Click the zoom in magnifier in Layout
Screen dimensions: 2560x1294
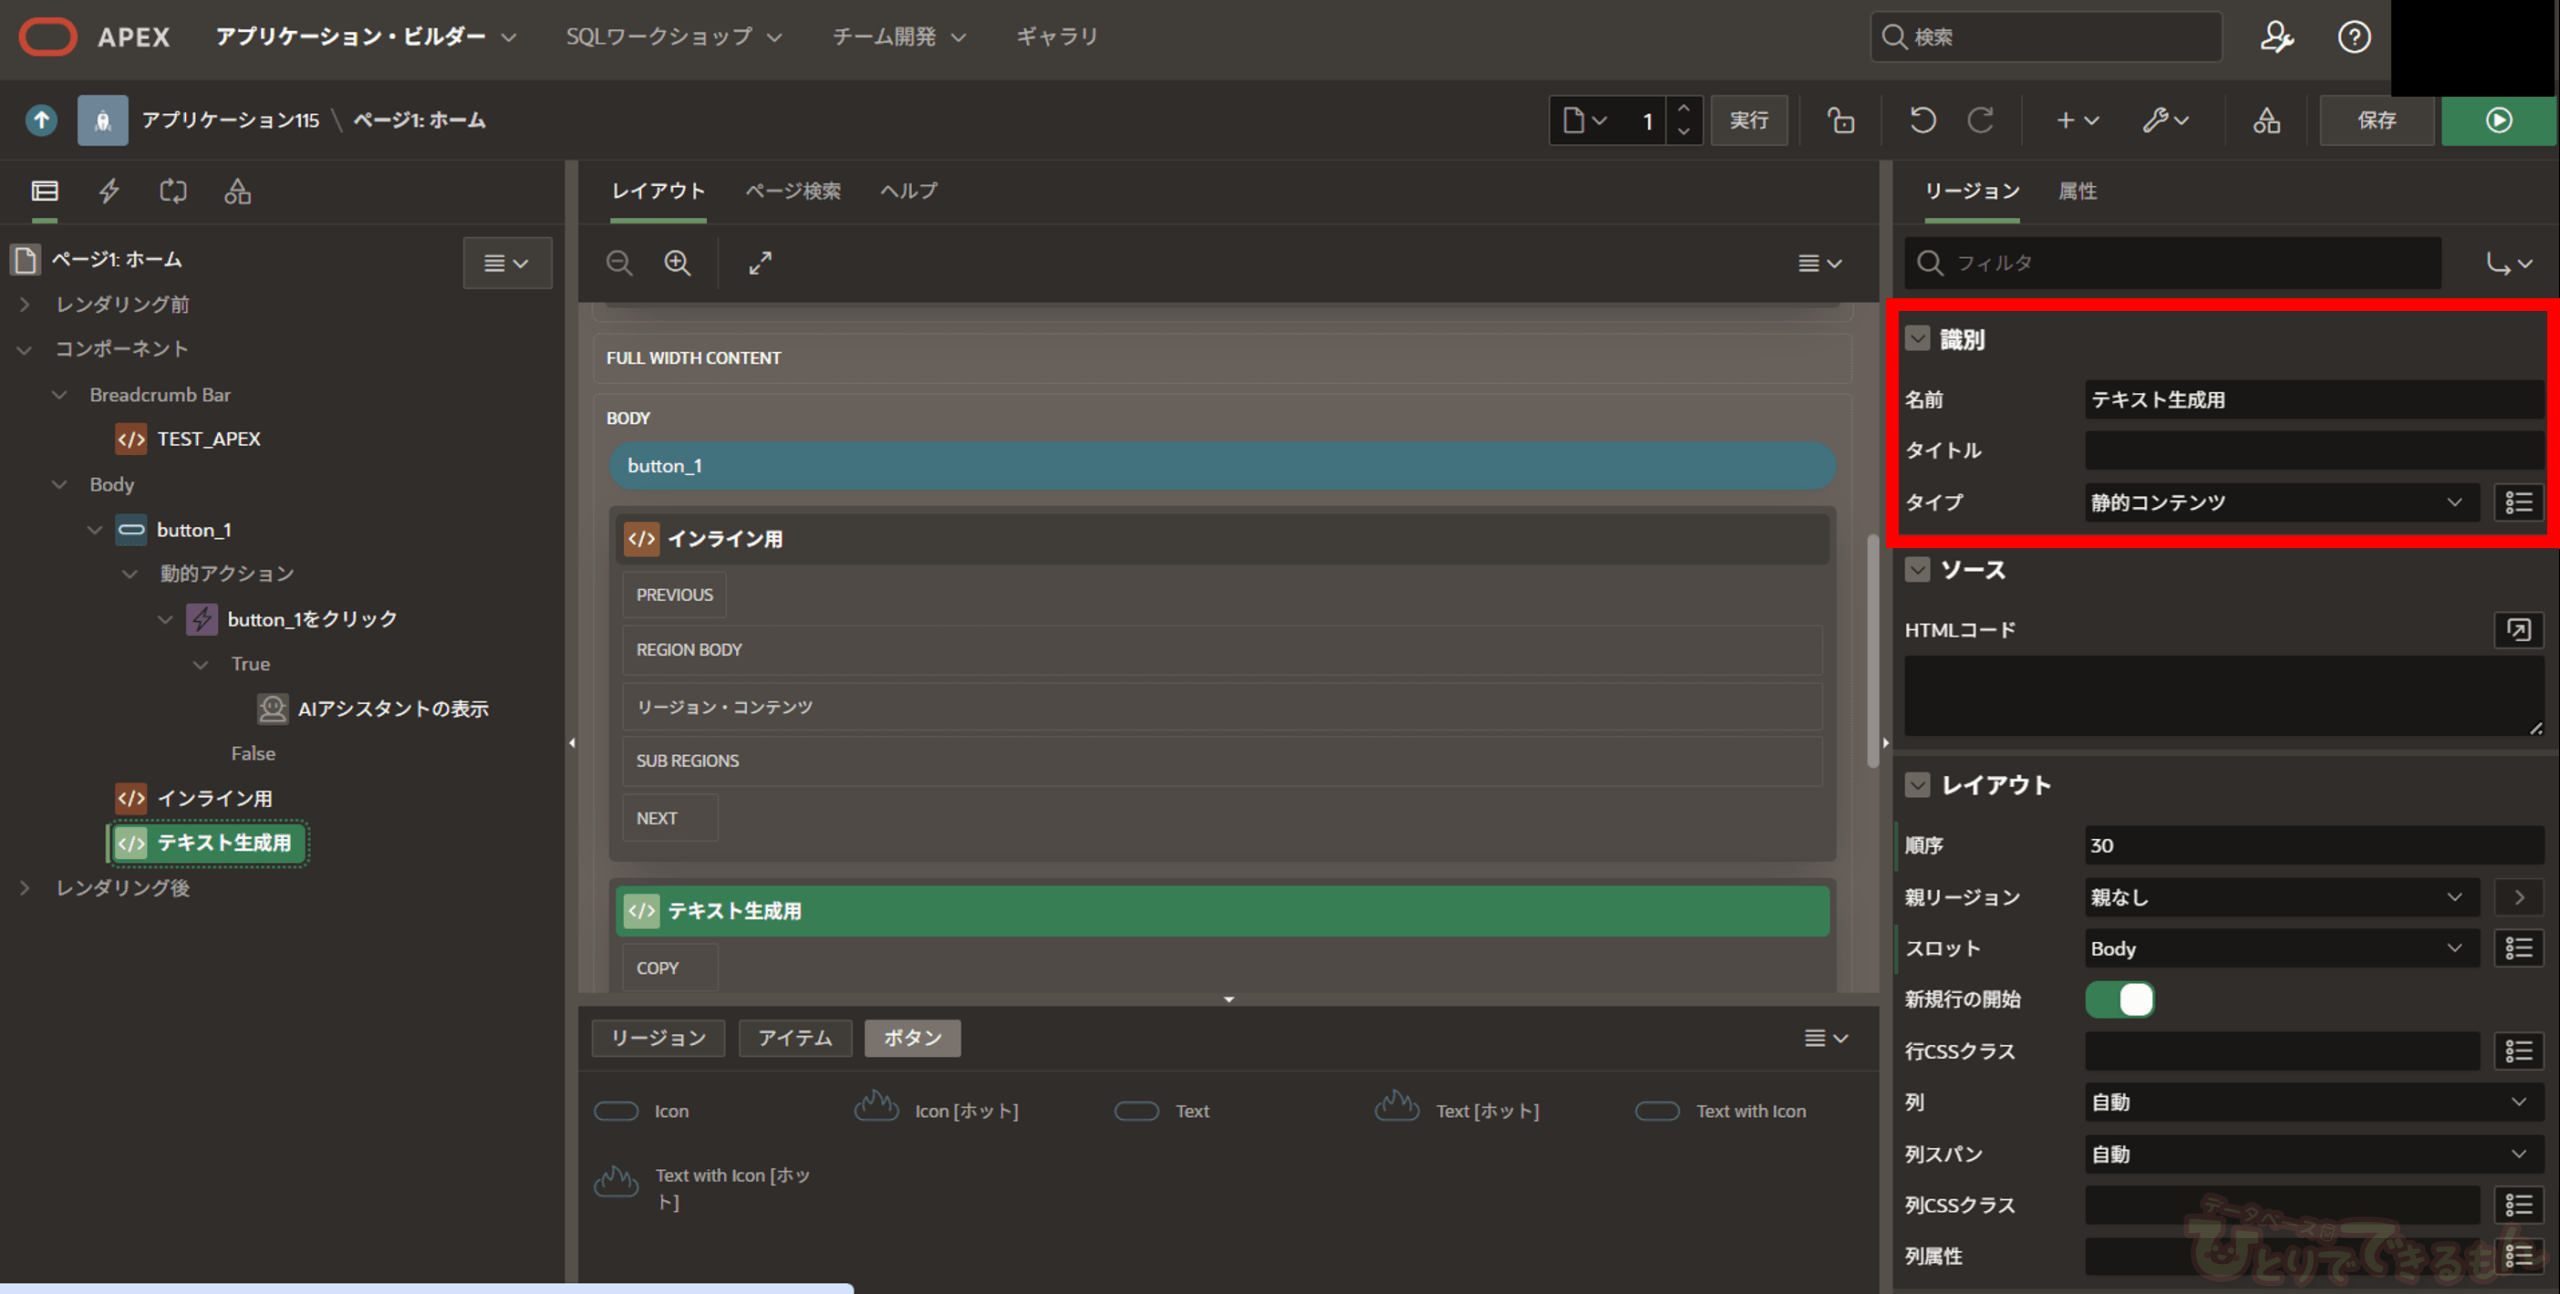tap(677, 263)
